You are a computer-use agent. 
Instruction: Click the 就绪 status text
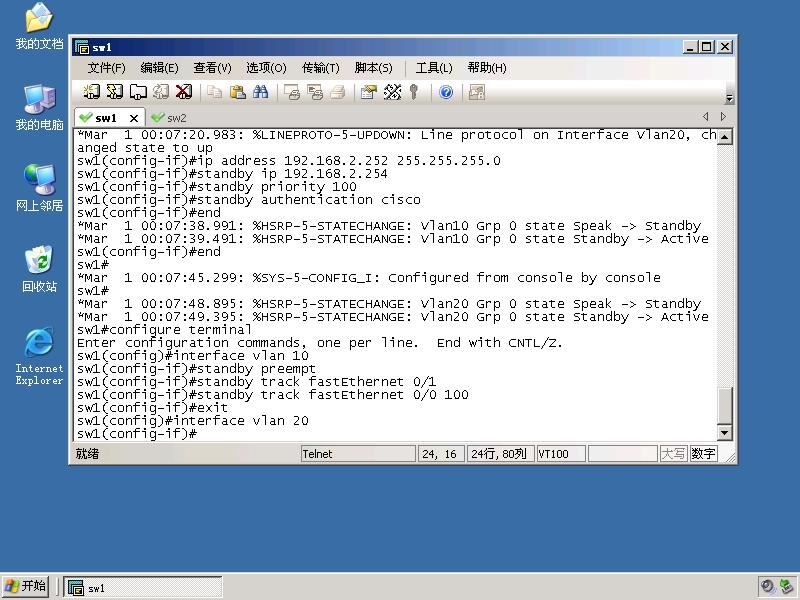(87, 454)
